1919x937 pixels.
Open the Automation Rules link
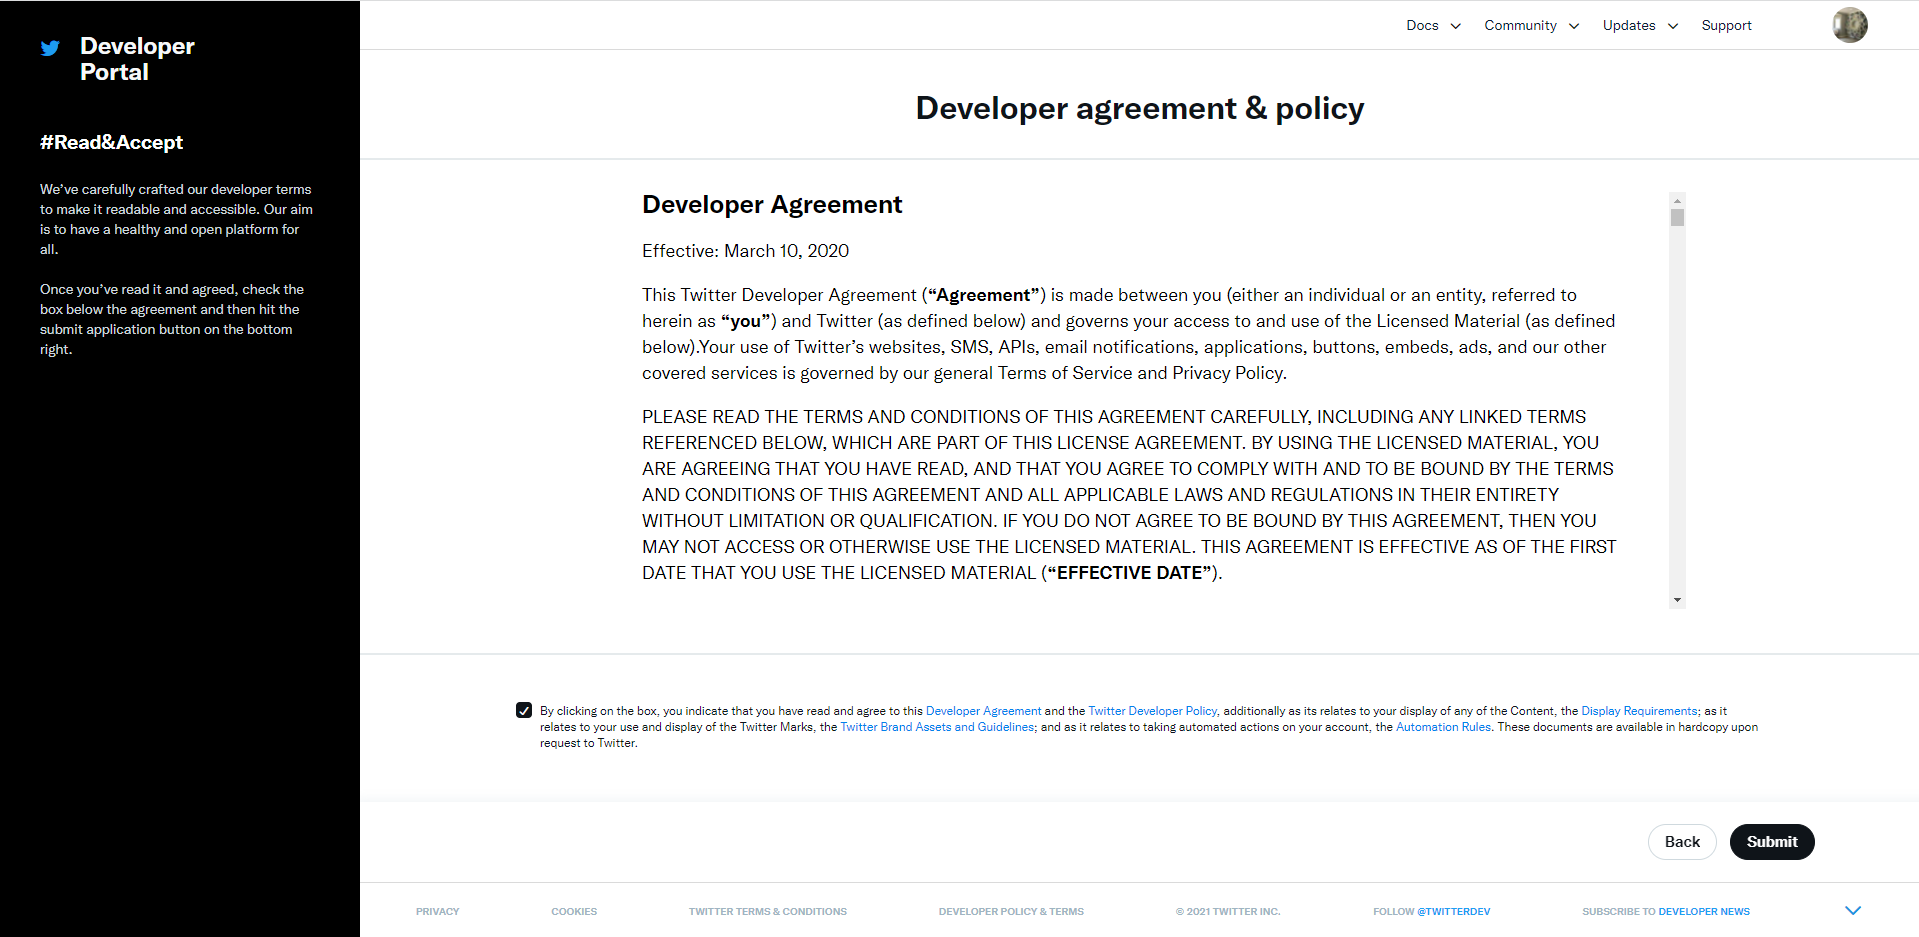(1443, 727)
